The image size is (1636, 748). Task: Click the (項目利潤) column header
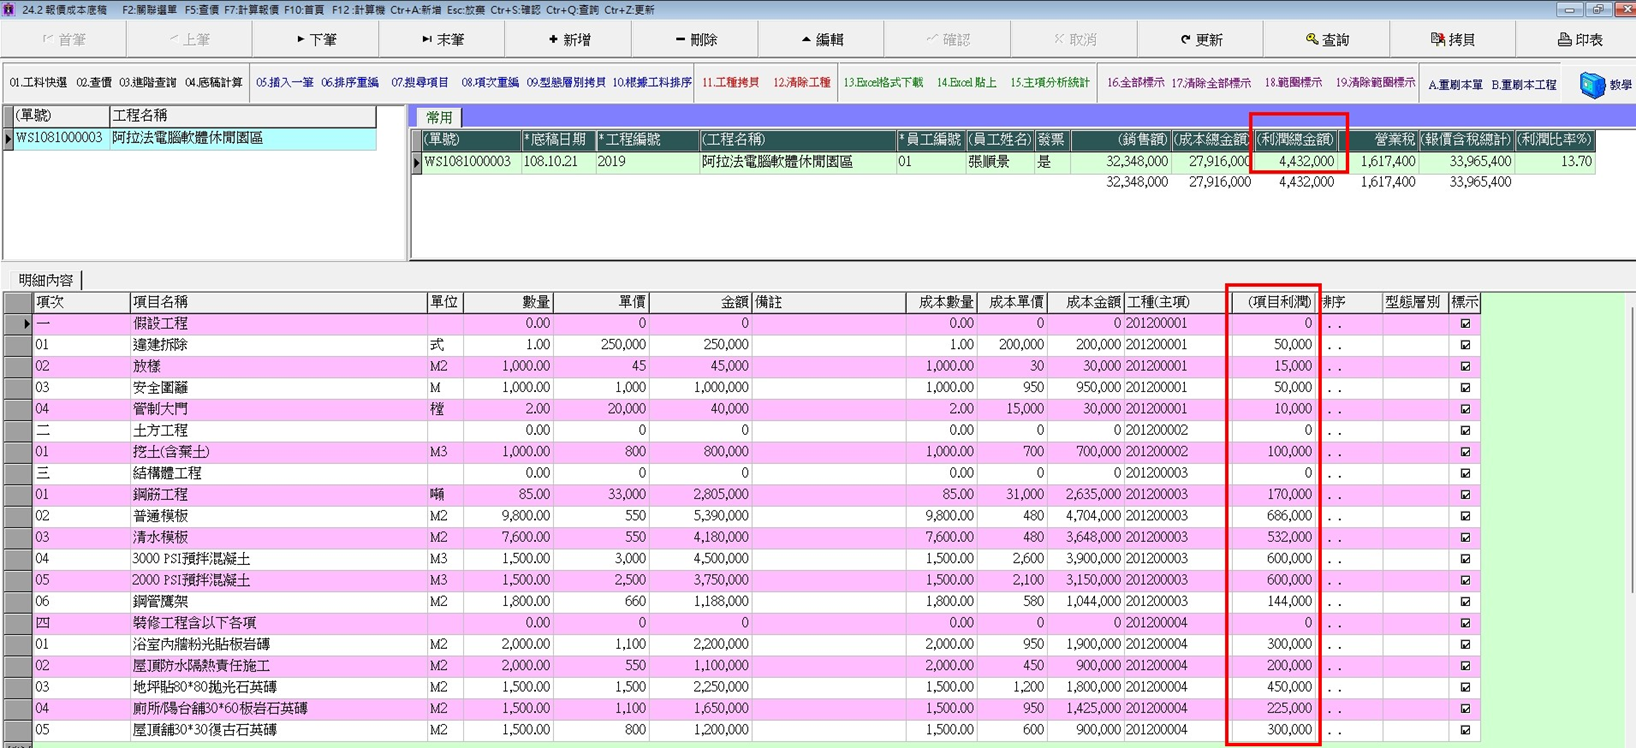point(1273,302)
